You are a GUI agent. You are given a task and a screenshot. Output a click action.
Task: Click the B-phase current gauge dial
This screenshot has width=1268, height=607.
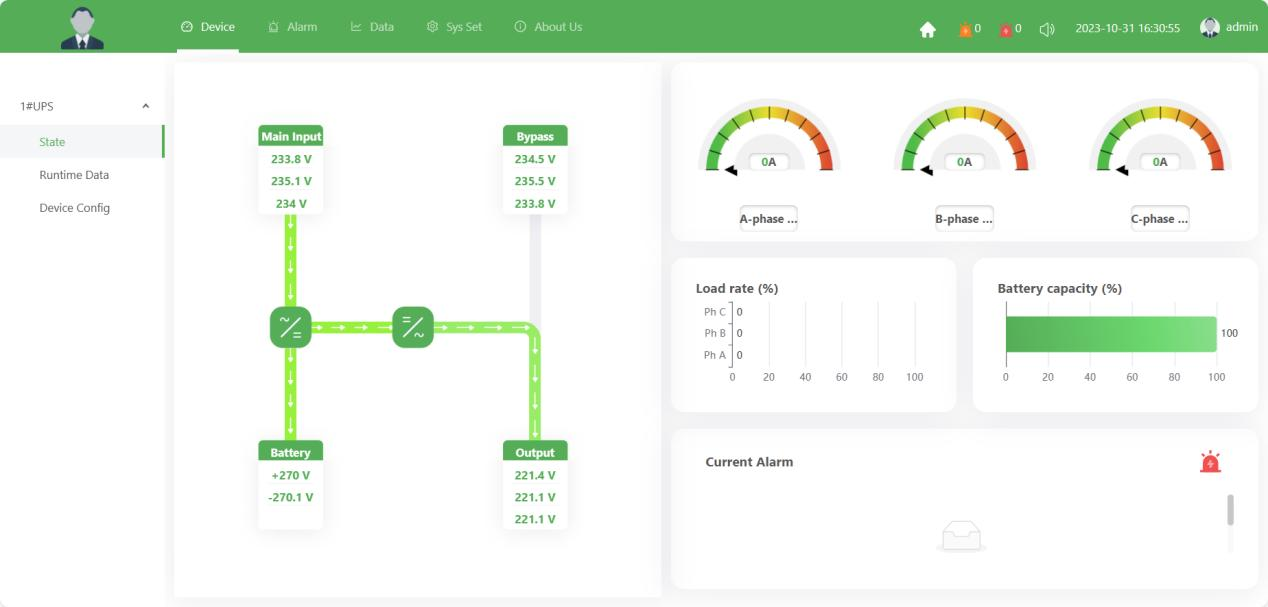pyautogui.click(x=965, y=137)
